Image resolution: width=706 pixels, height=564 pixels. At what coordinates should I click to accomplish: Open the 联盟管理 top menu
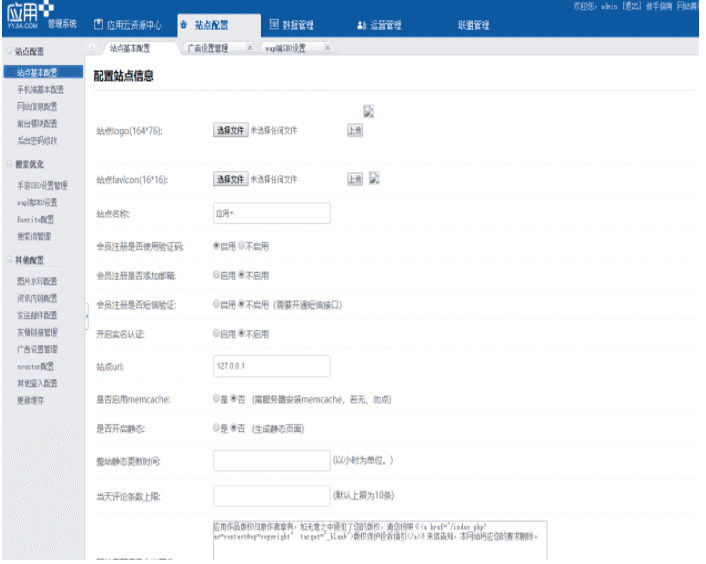[473, 25]
